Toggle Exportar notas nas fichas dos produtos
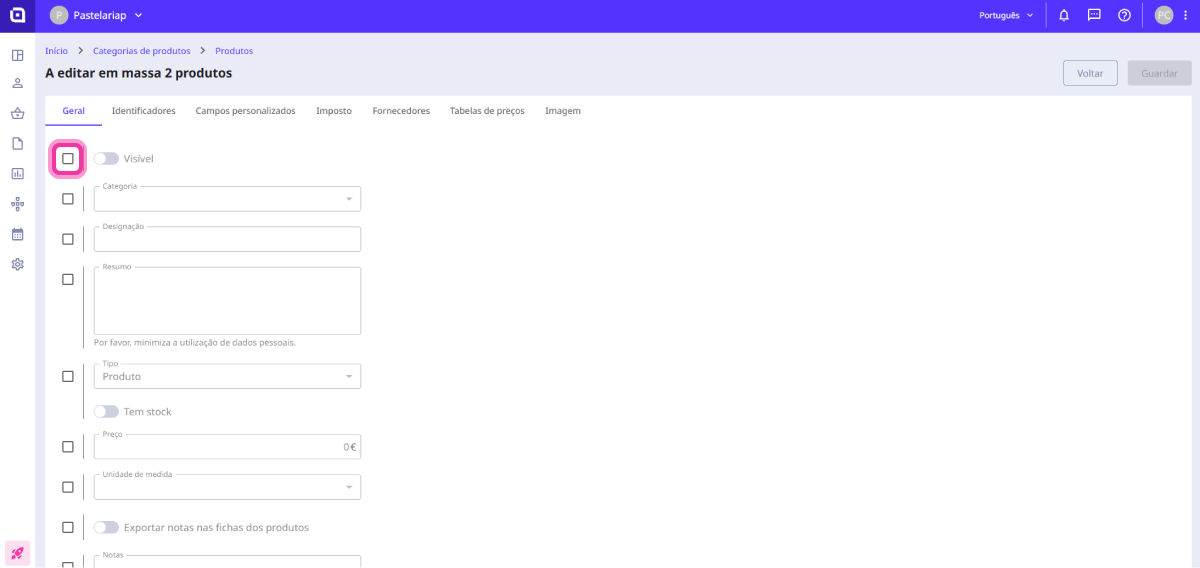Screen dimensions: 1200x568 pyautogui.click(x=106, y=527)
